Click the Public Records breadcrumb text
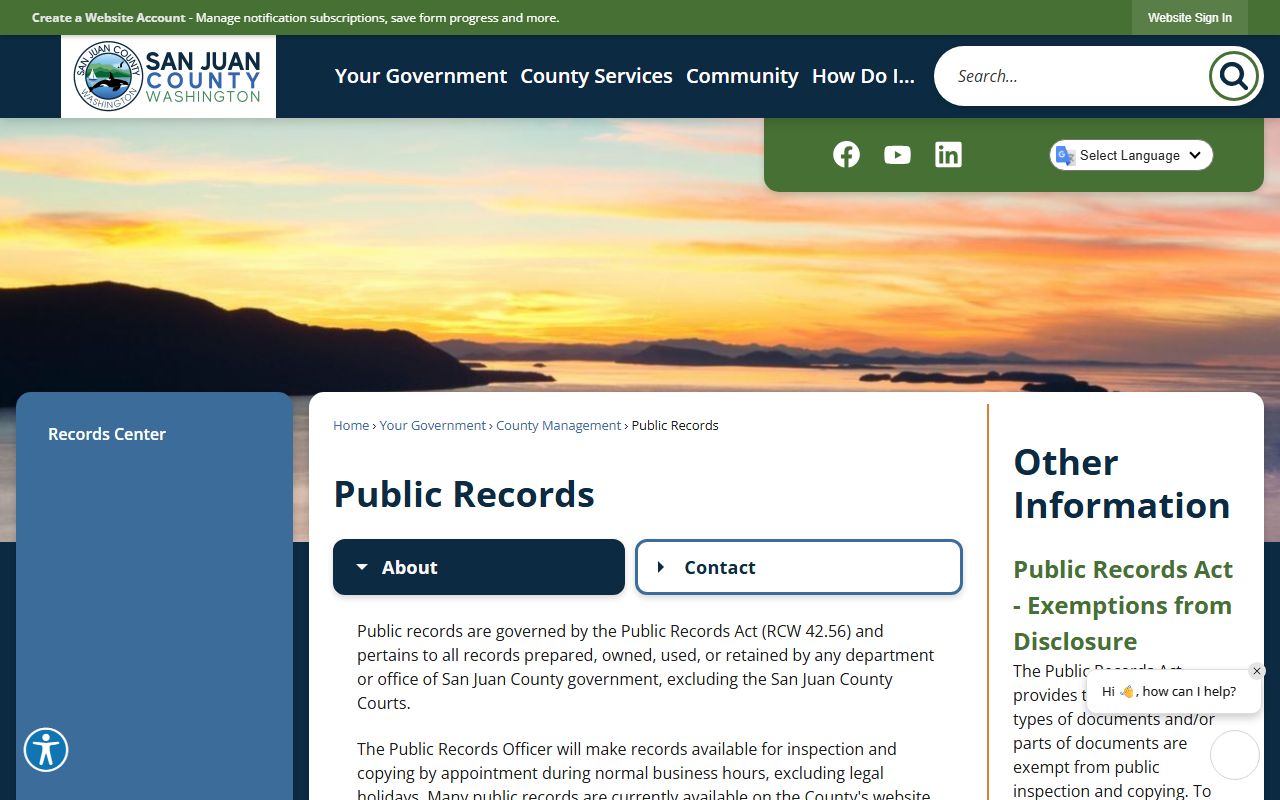Screen dimensions: 1280x800 coord(675,425)
